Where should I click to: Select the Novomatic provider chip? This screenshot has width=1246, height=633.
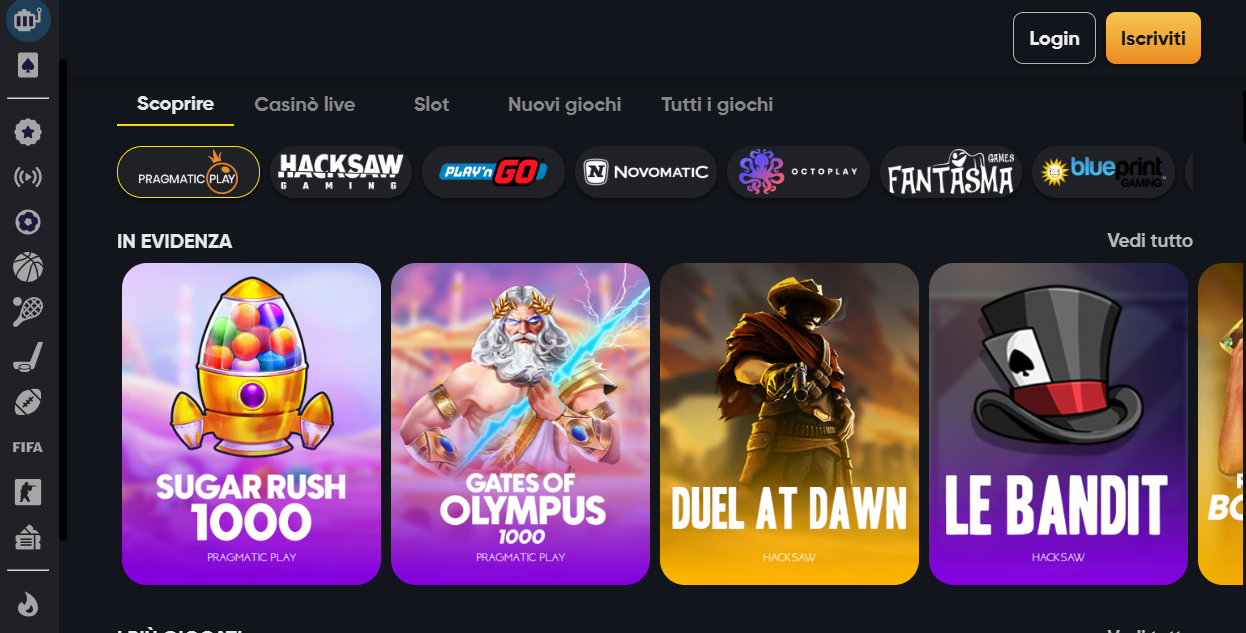[x=646, y=172]
